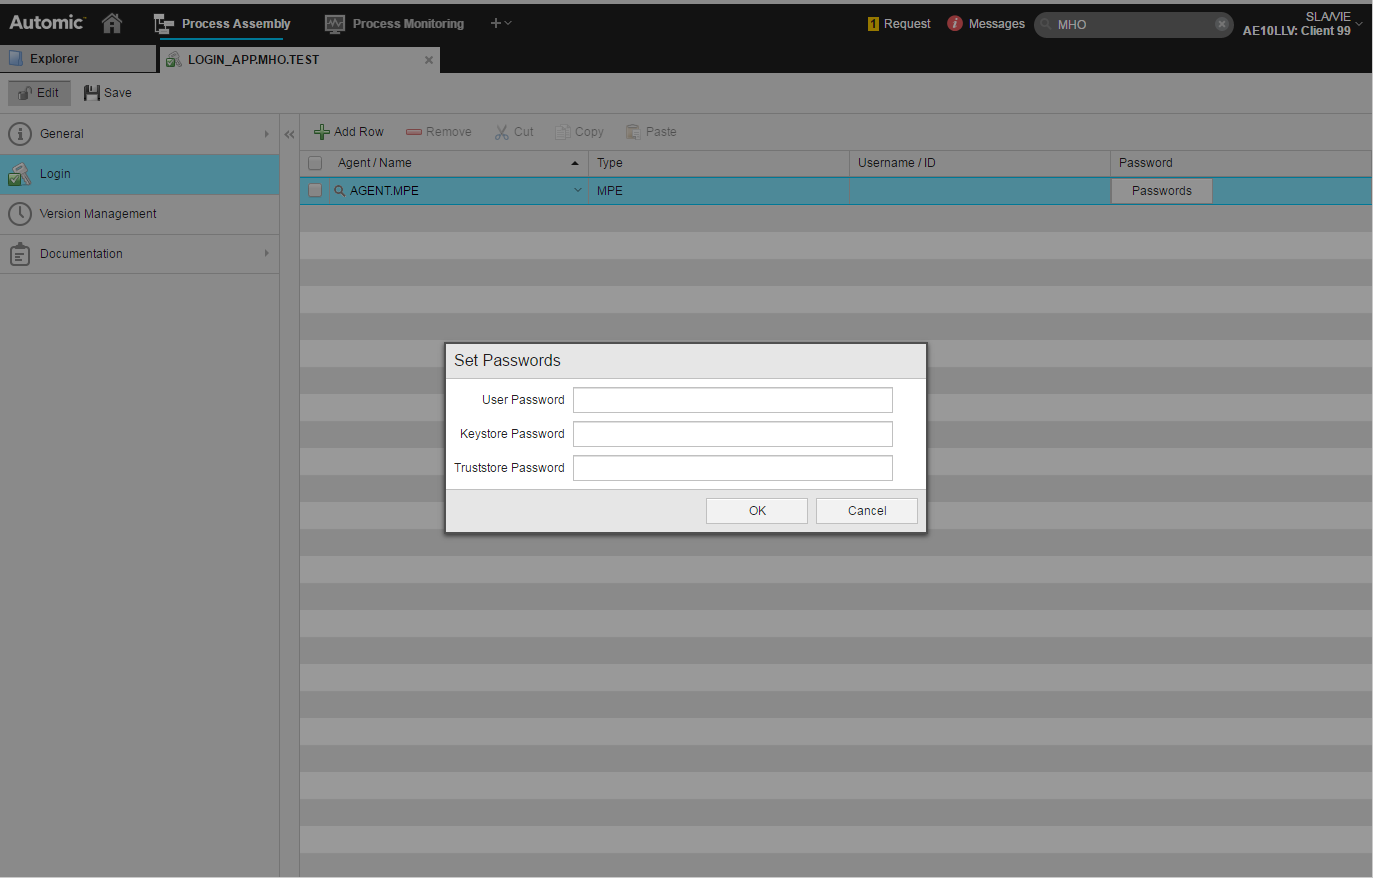Viewport: 1373px width, 878px height.
Task: Collapse sidebar with double-chevron icon
Action: [x=289, y=134]
